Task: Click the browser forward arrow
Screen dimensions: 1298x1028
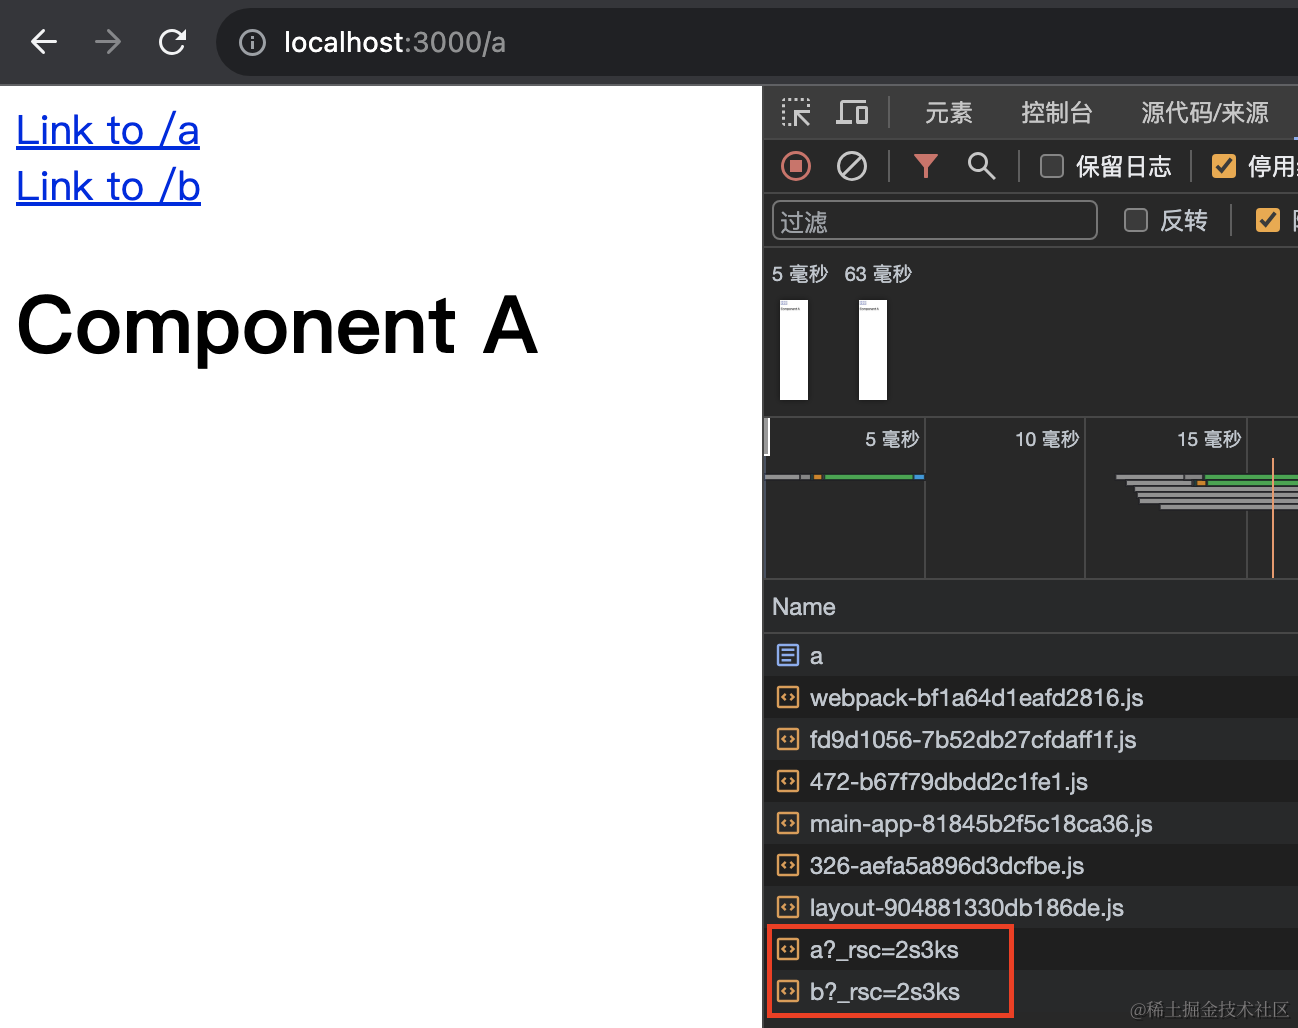Action: point(108,42)
